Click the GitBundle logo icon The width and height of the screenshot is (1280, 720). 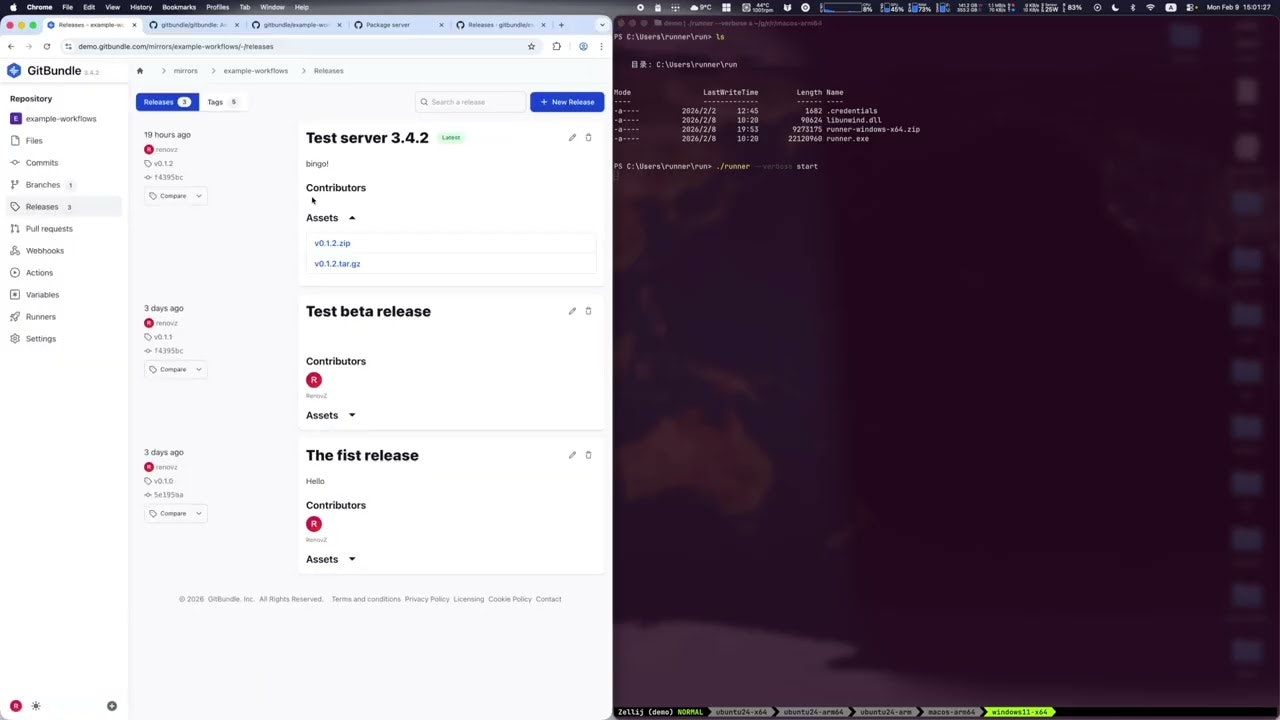[x=14, y=71]
